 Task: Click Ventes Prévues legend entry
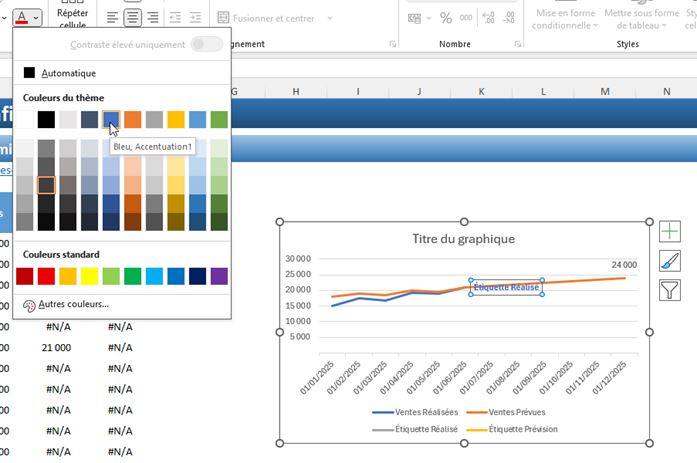(506, 412)
